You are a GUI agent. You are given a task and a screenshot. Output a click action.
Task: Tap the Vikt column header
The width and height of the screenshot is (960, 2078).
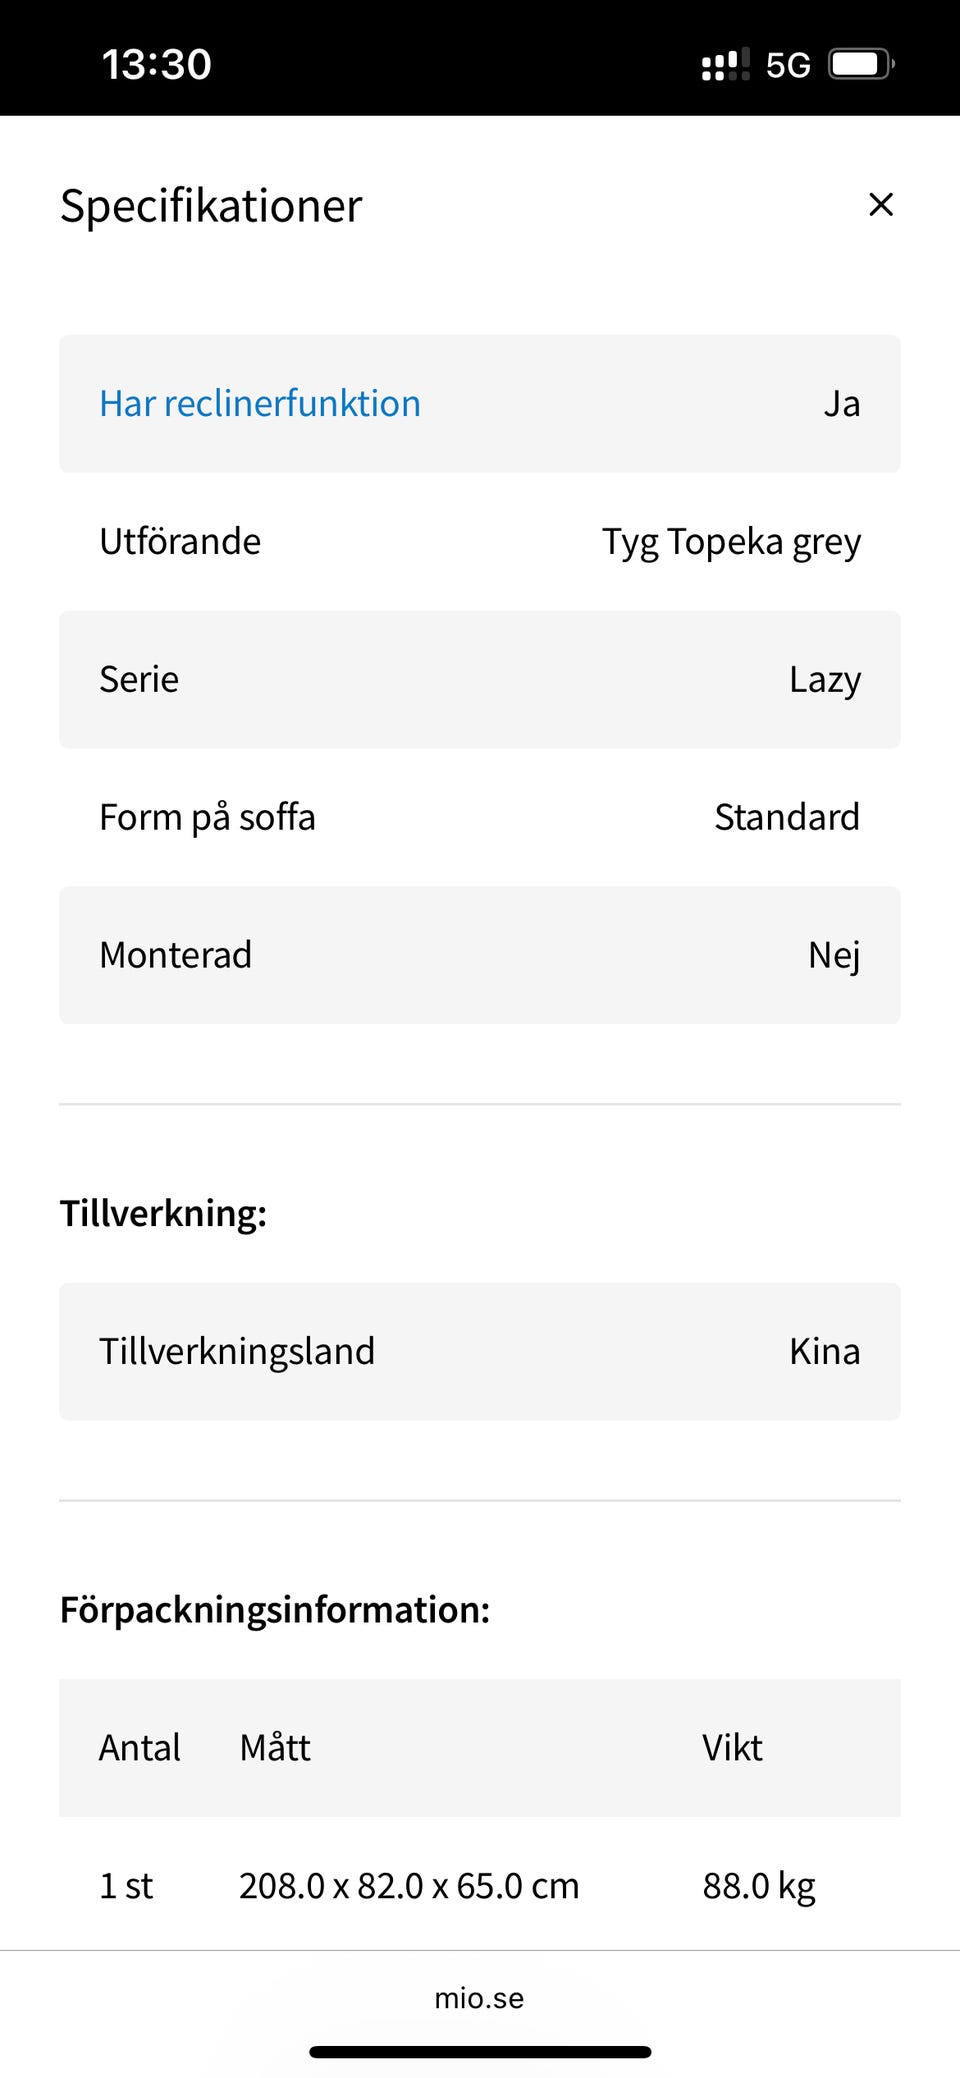click(x=732, y=1748)
